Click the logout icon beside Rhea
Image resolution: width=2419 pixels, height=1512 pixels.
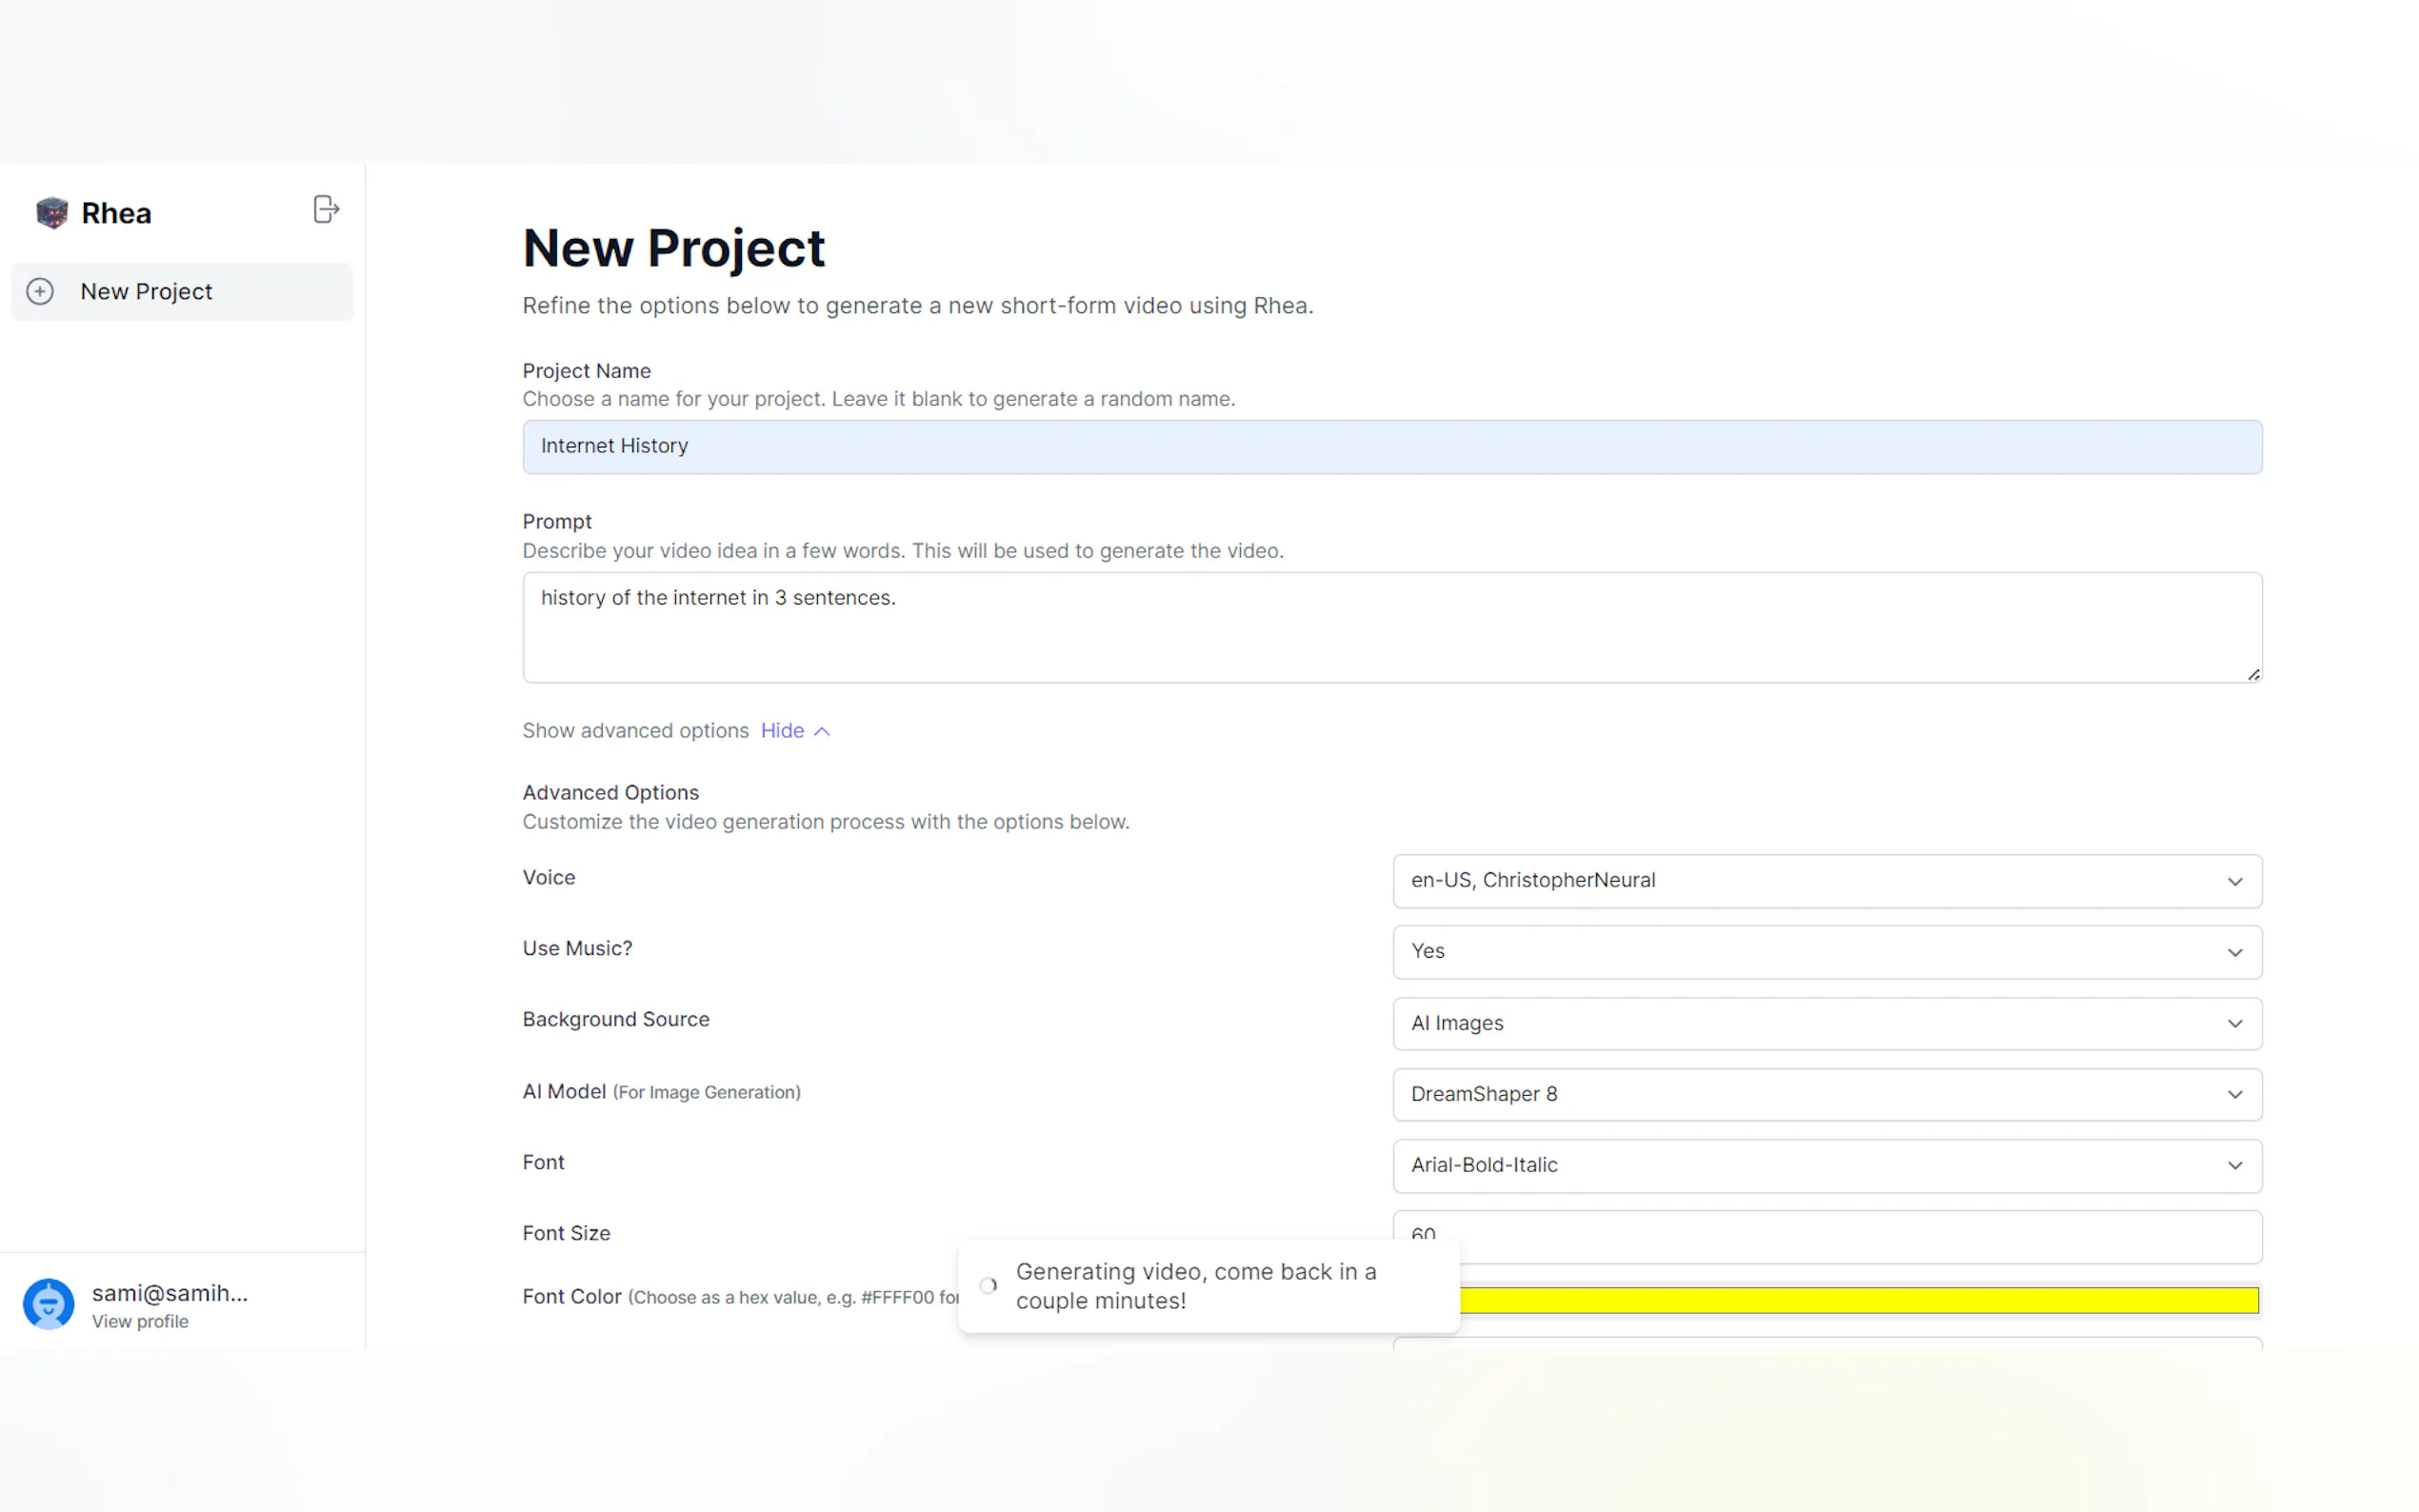[326, 209]
